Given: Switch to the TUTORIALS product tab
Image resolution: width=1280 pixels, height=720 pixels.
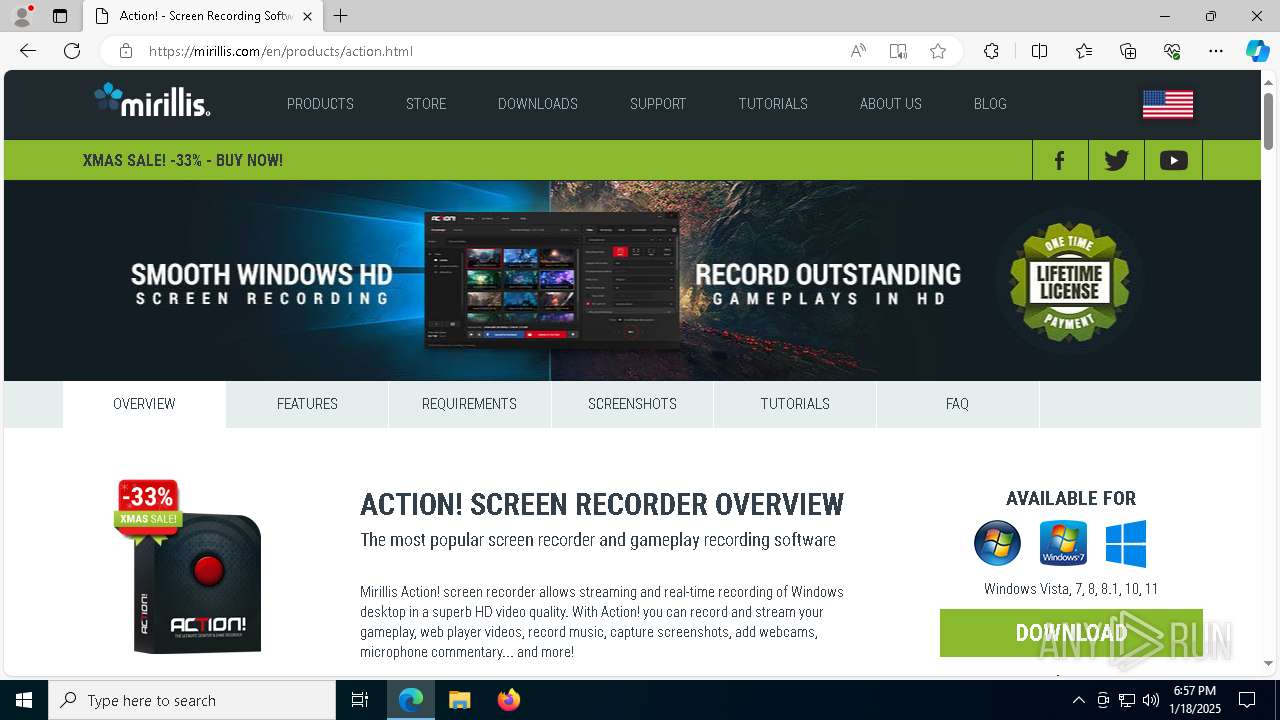Looking at the screenshot, I should 795,404.
